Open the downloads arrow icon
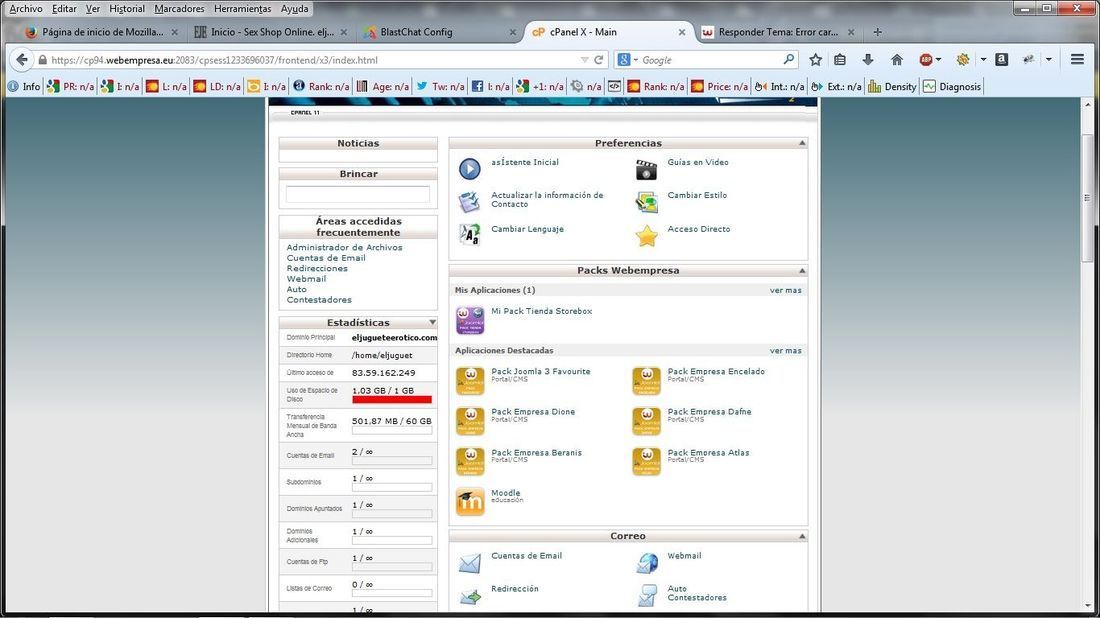This screenshot has height=618, width=1100. (868, 60)
